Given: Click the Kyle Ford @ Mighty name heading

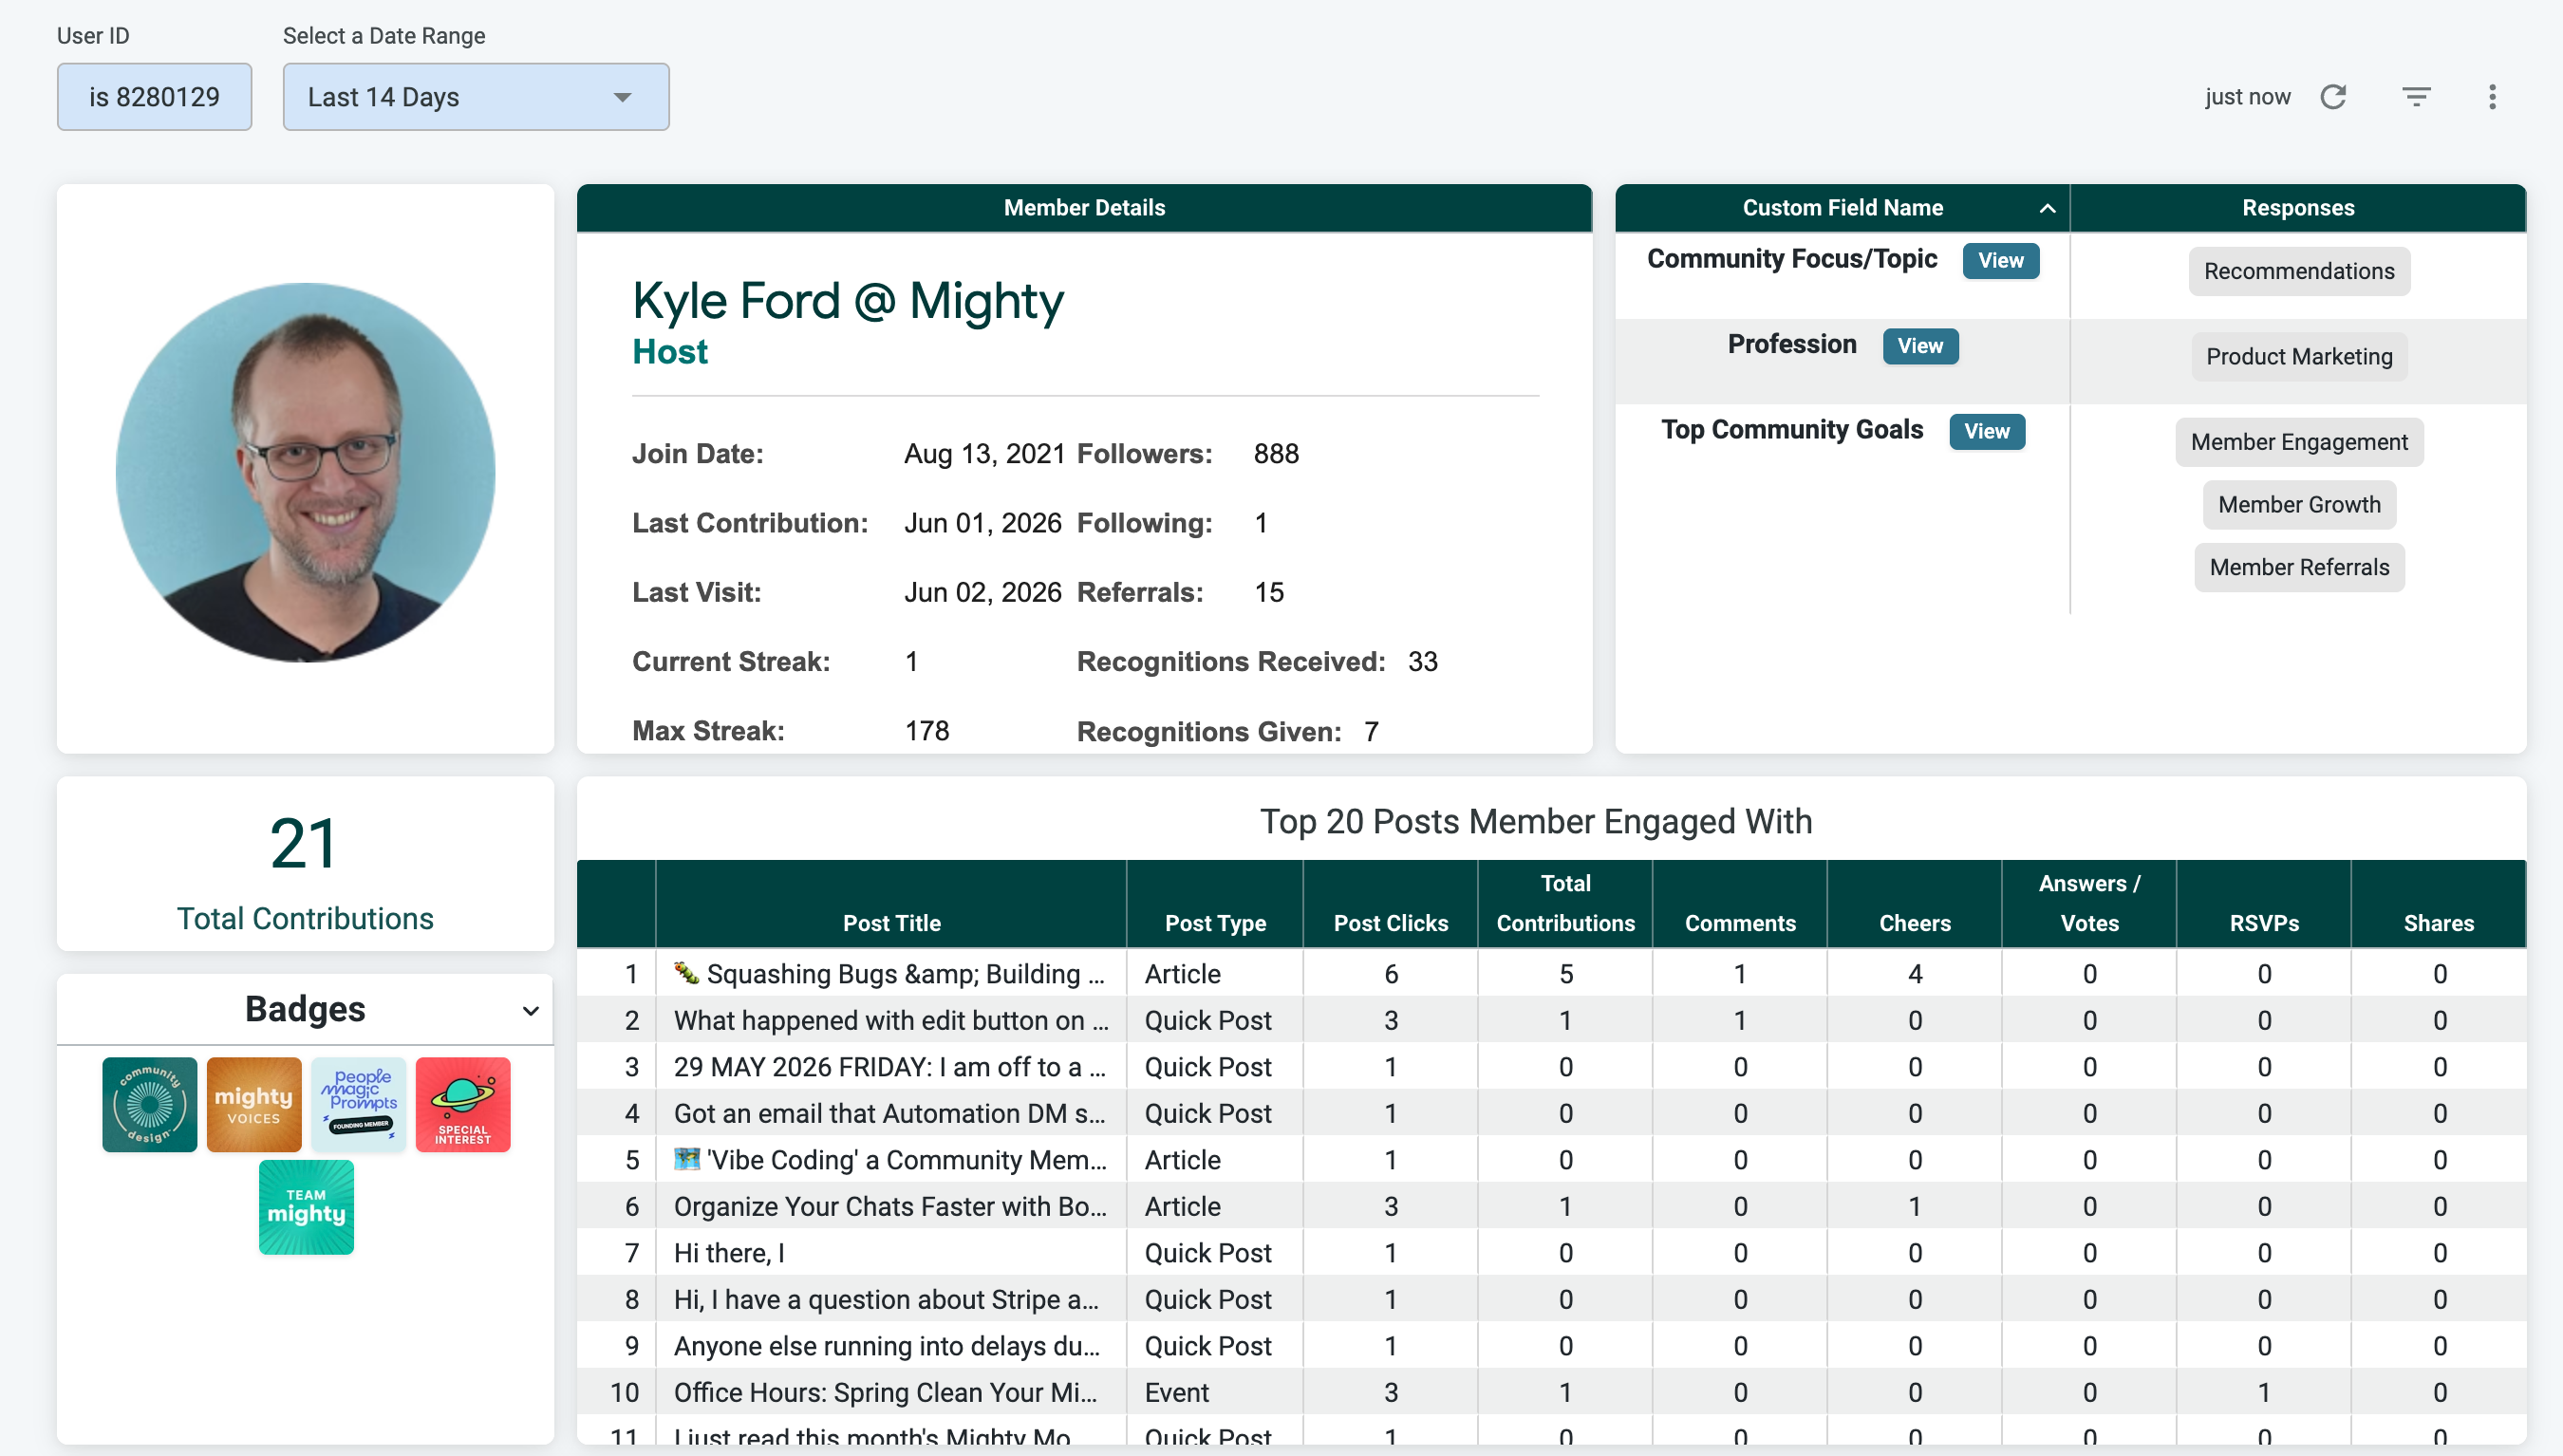Looking at the screenshot, I should [x=848, y=301].
